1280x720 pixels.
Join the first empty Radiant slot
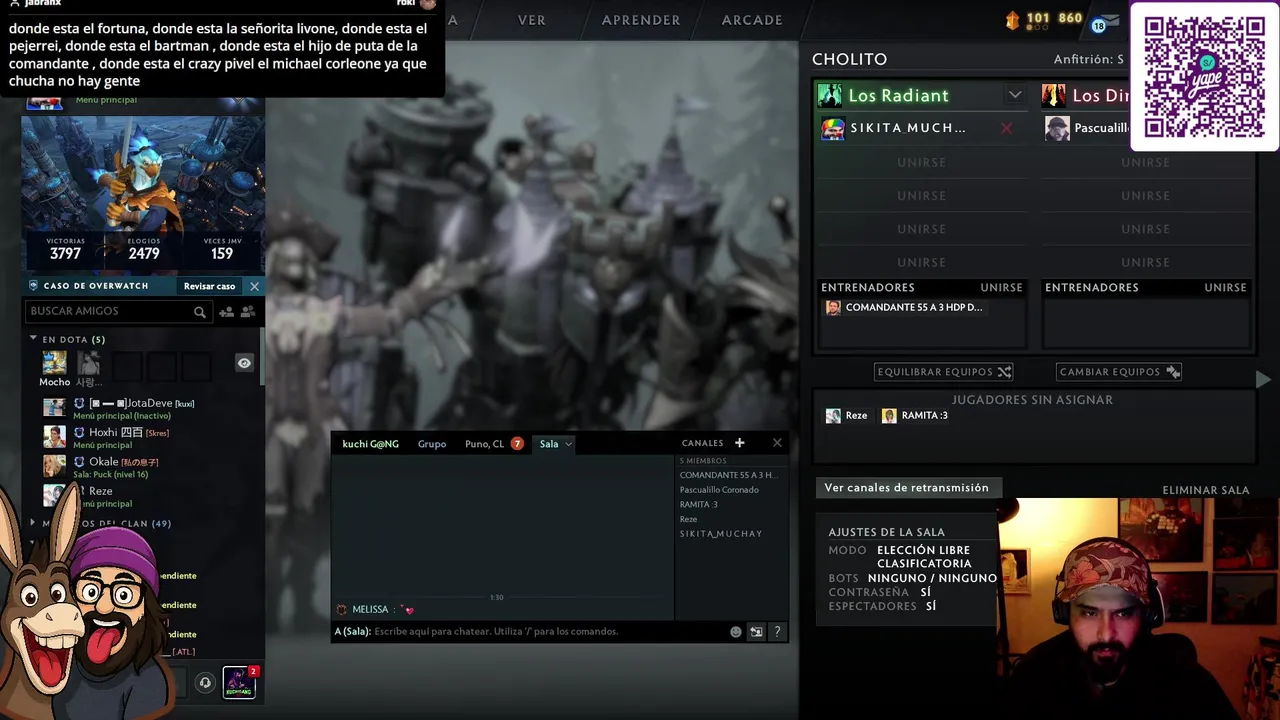[x=922, y=162]
